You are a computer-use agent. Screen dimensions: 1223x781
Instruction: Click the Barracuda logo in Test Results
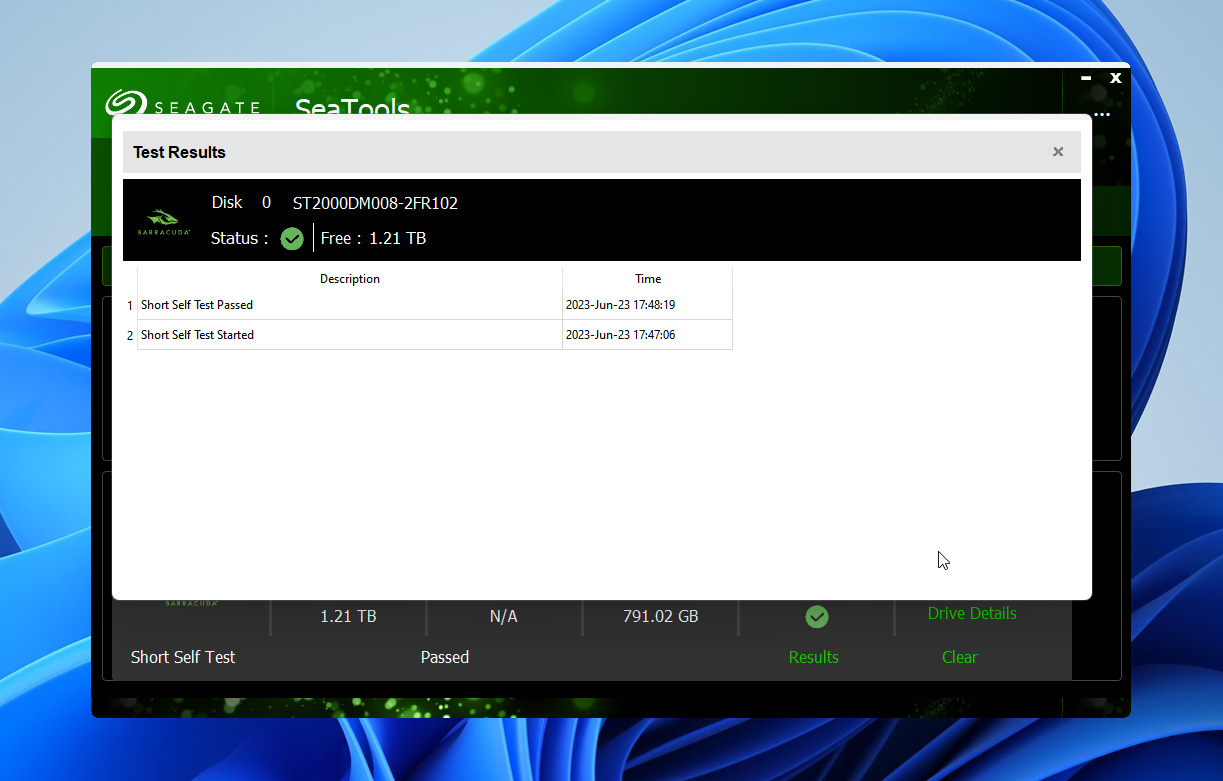pos(163,220)
